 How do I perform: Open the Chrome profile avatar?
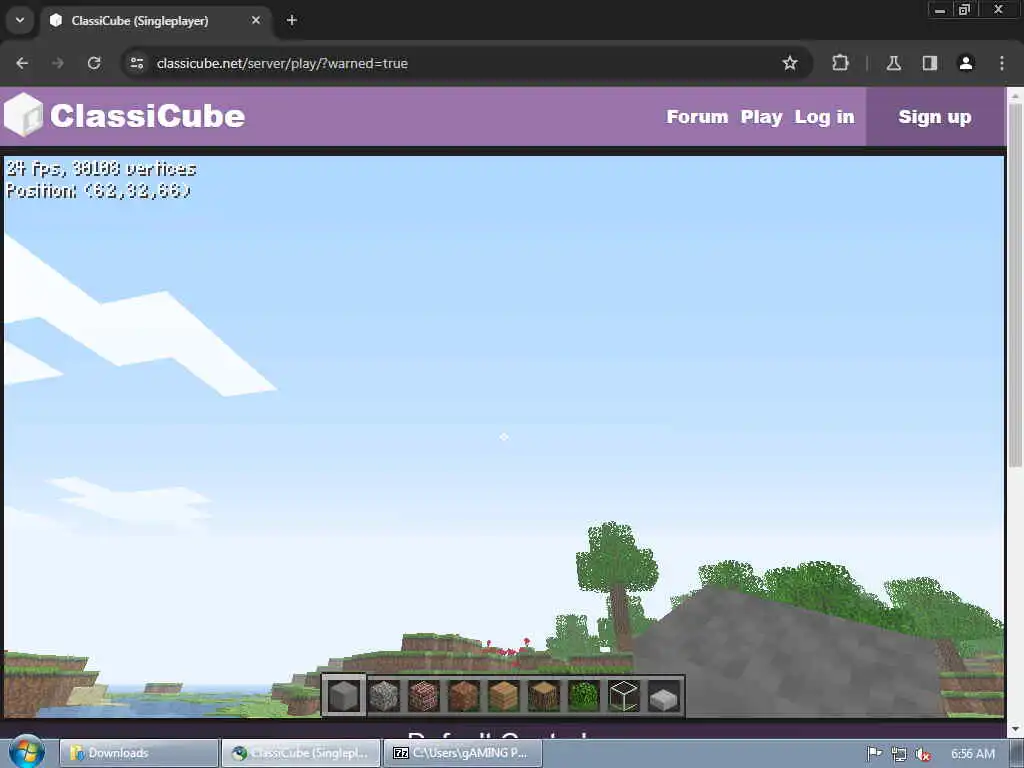click(x=966, y=63)
